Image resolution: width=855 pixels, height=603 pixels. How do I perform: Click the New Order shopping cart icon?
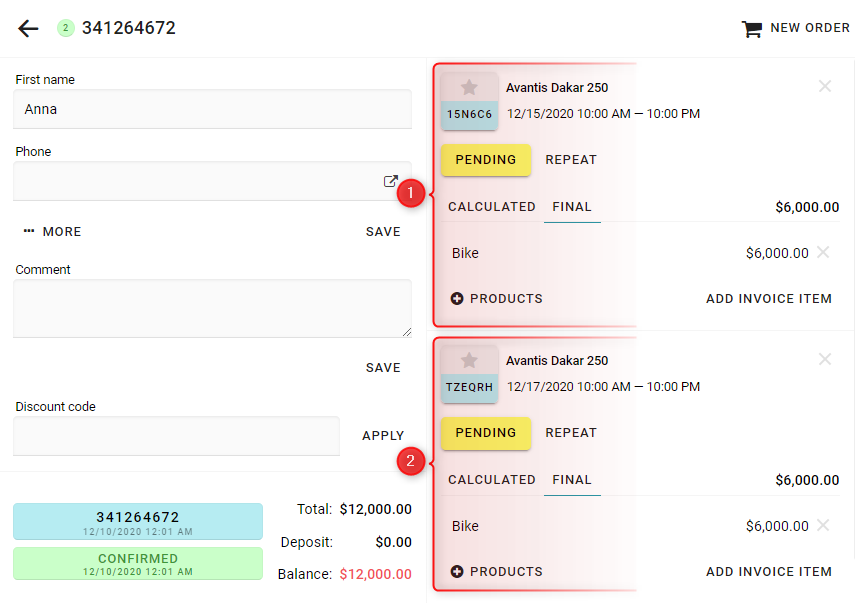752,29
